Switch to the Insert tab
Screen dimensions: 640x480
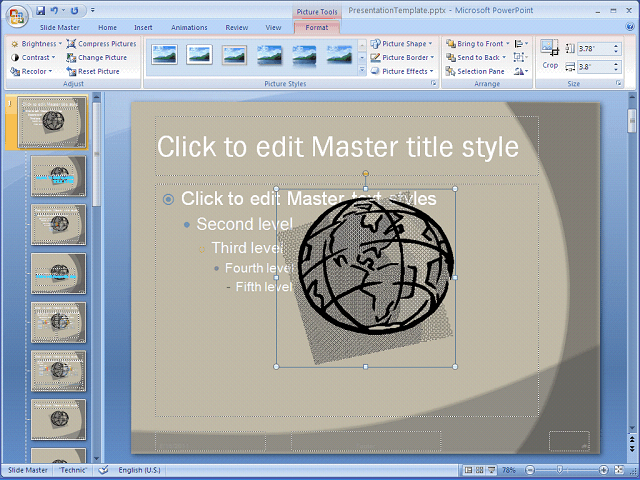tap(143, 27)
